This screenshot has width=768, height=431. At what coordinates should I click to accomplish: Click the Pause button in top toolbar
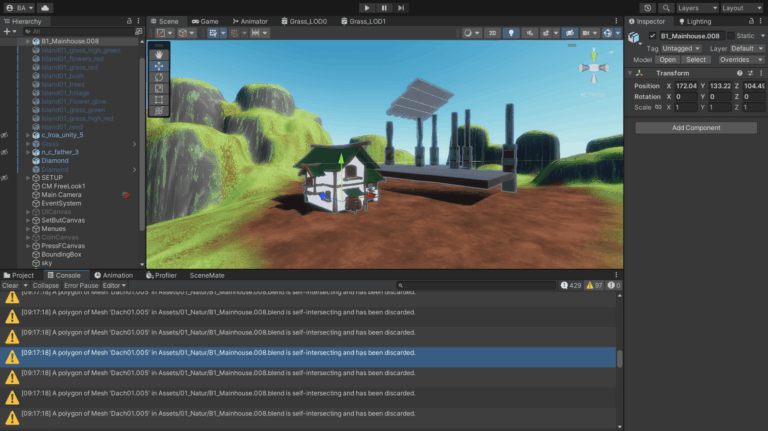(384, 7)
